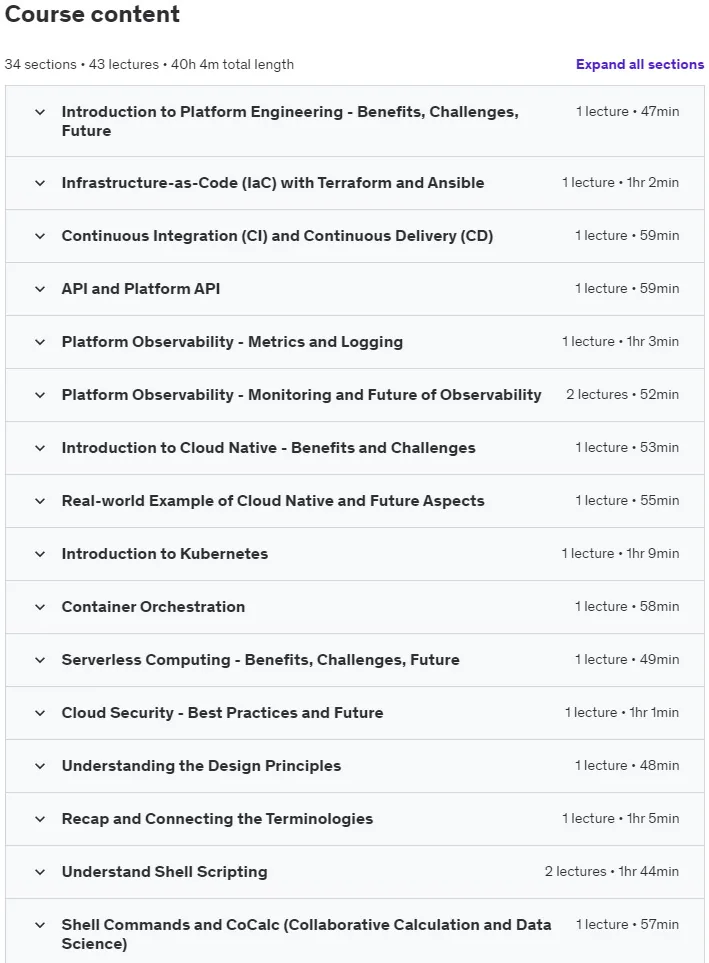Expand chevron for Monitoring and Future of Observability

[40, 395]
